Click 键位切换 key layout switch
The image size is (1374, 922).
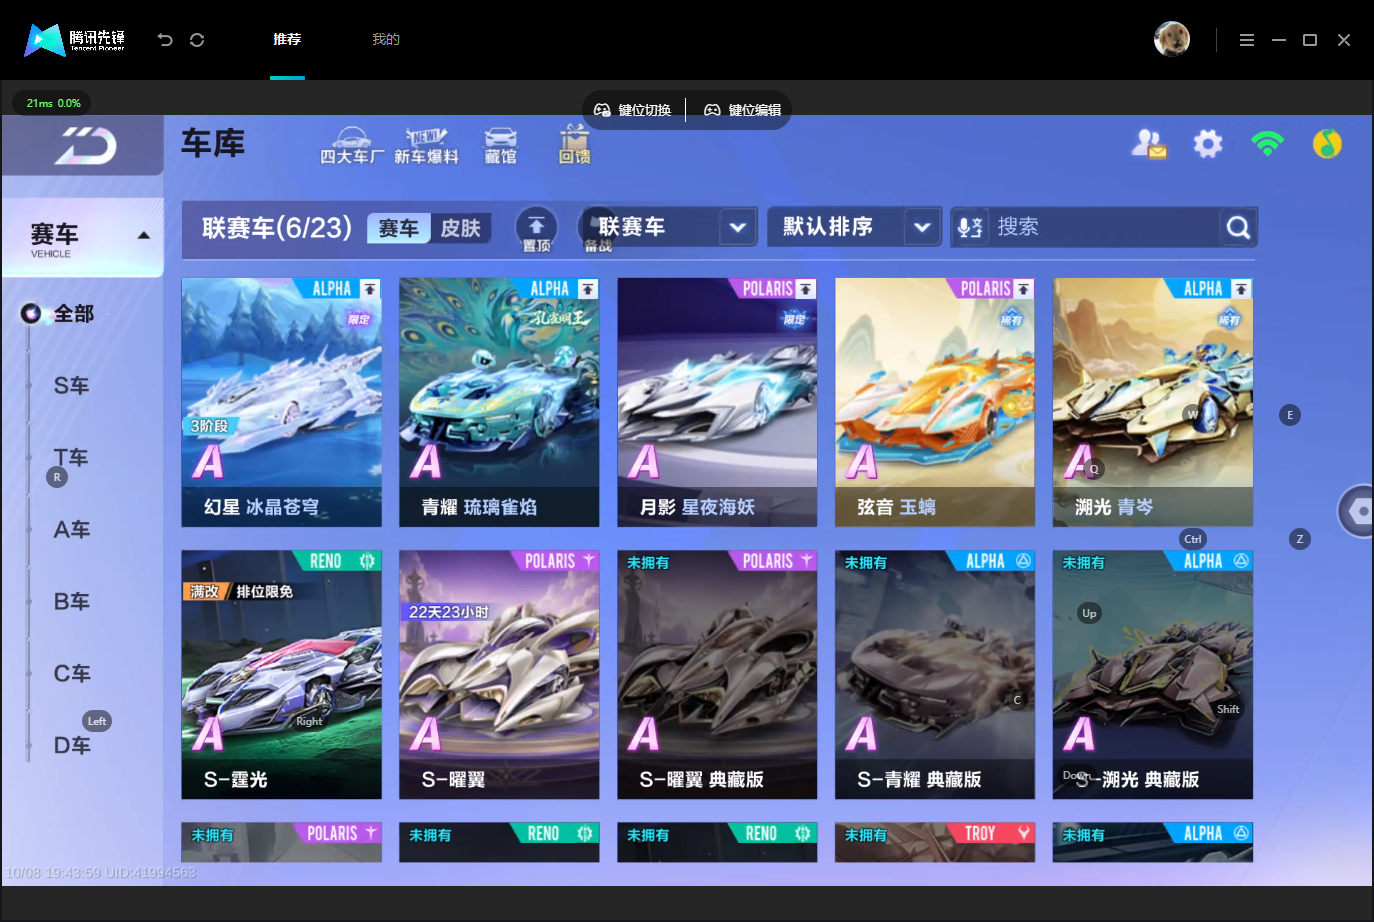[634, 110]
